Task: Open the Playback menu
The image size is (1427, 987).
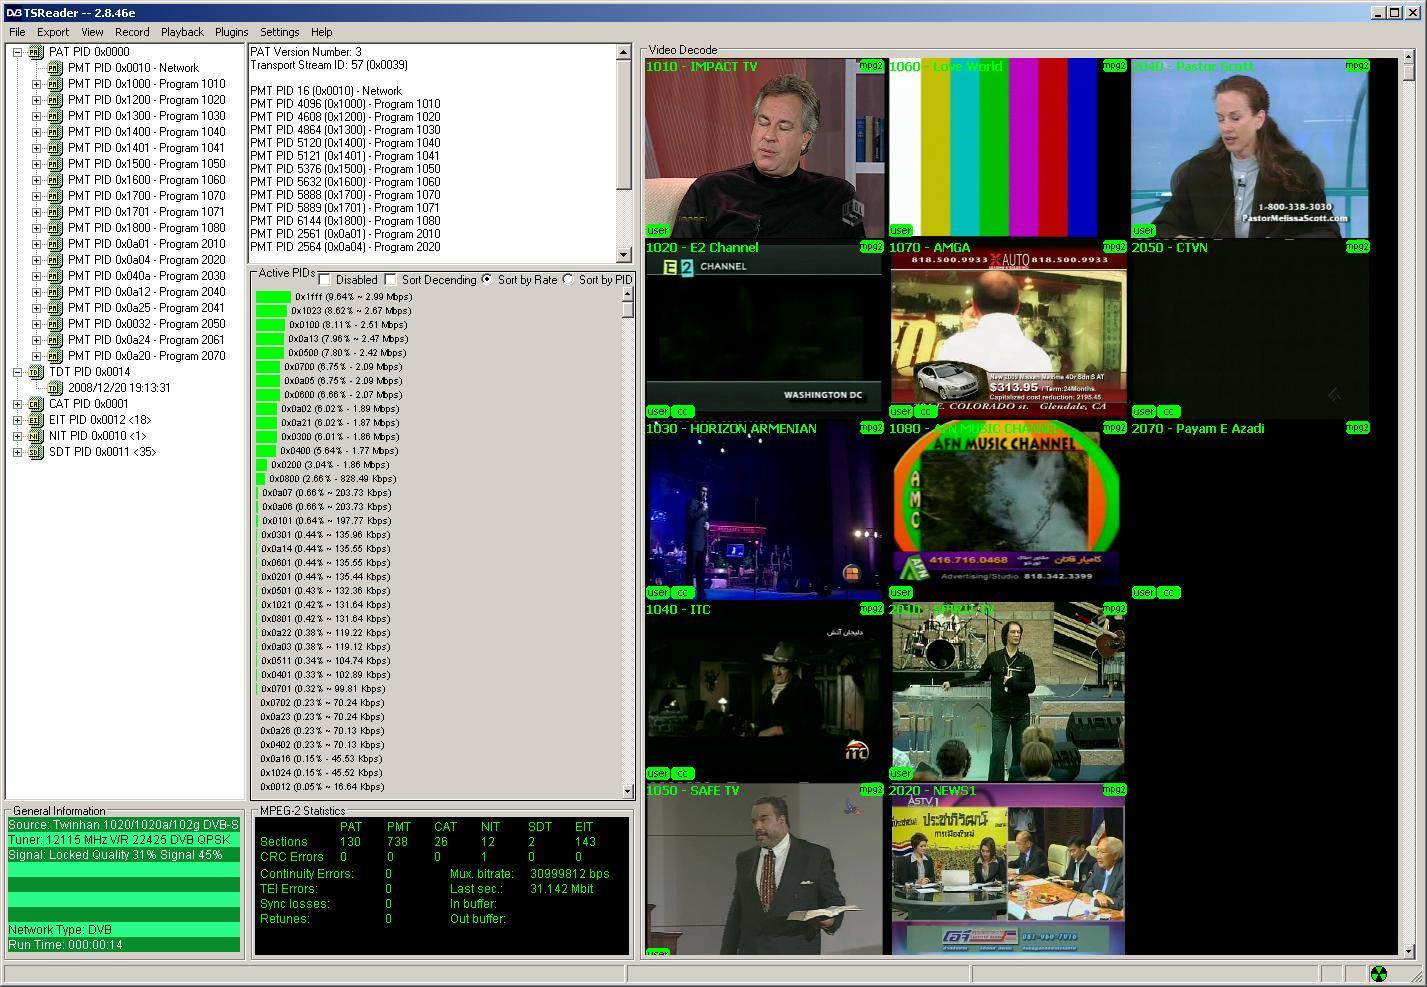Action: [182, 32]
